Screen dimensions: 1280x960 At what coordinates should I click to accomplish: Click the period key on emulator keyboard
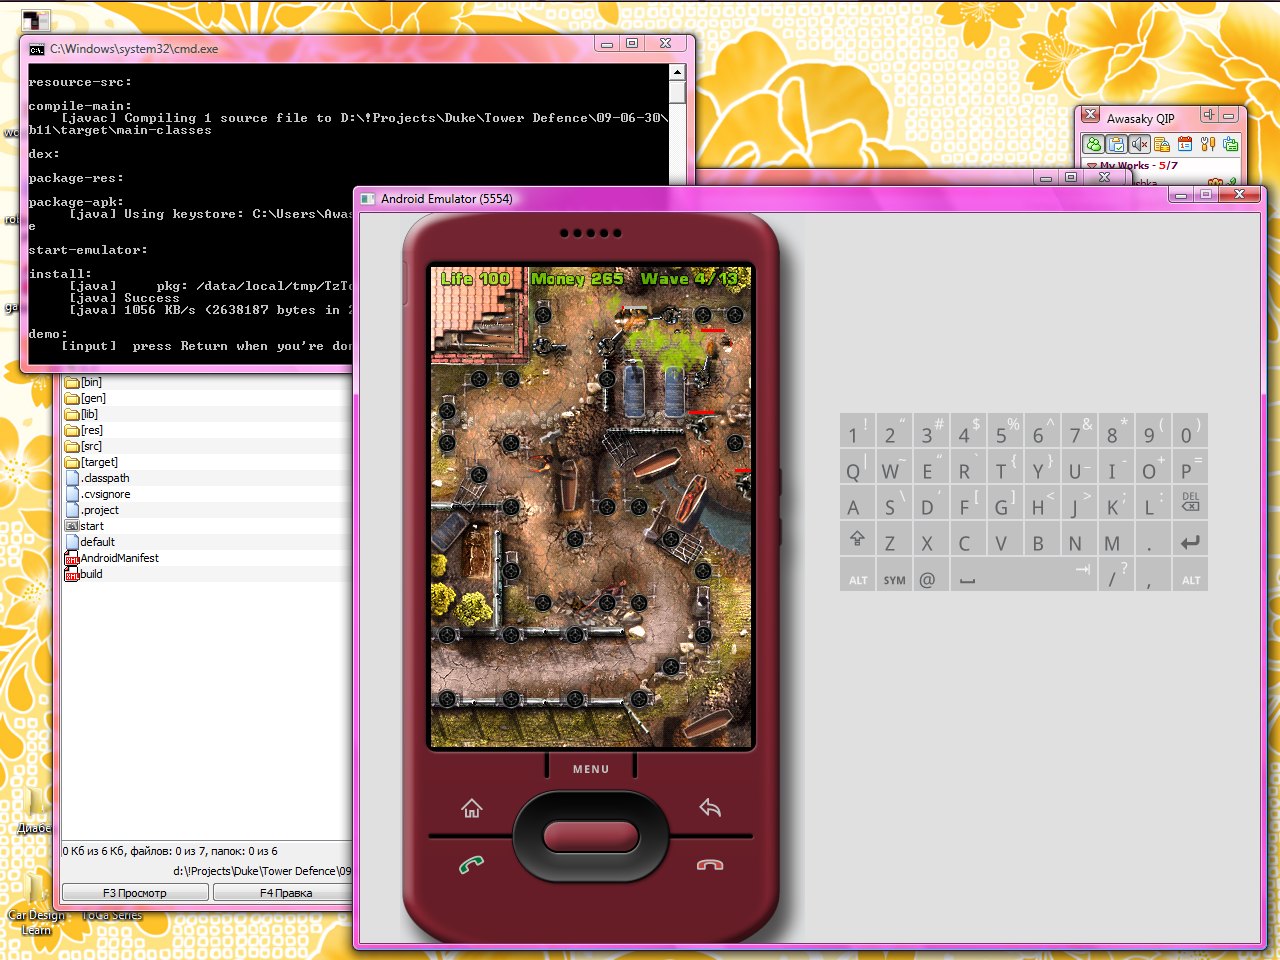[1153, 540]
